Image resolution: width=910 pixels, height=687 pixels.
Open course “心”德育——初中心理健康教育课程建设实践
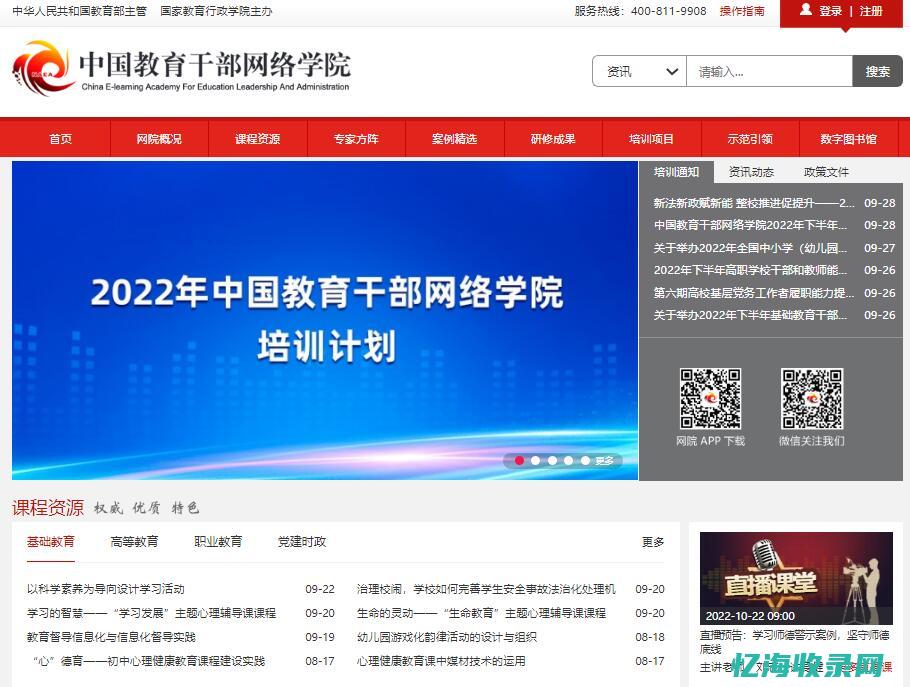148,661
